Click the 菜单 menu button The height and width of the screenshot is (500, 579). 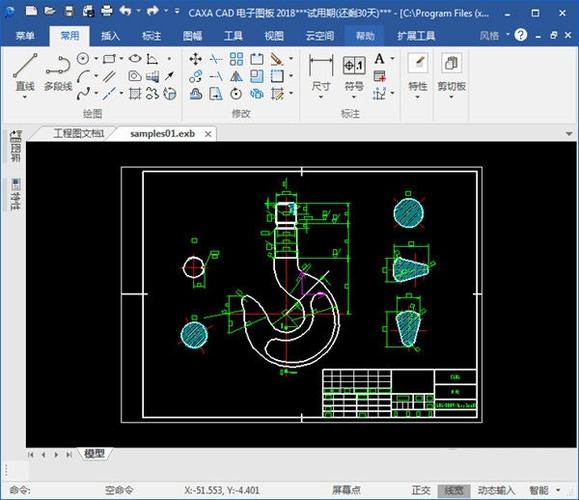click(x=25, y=36)
